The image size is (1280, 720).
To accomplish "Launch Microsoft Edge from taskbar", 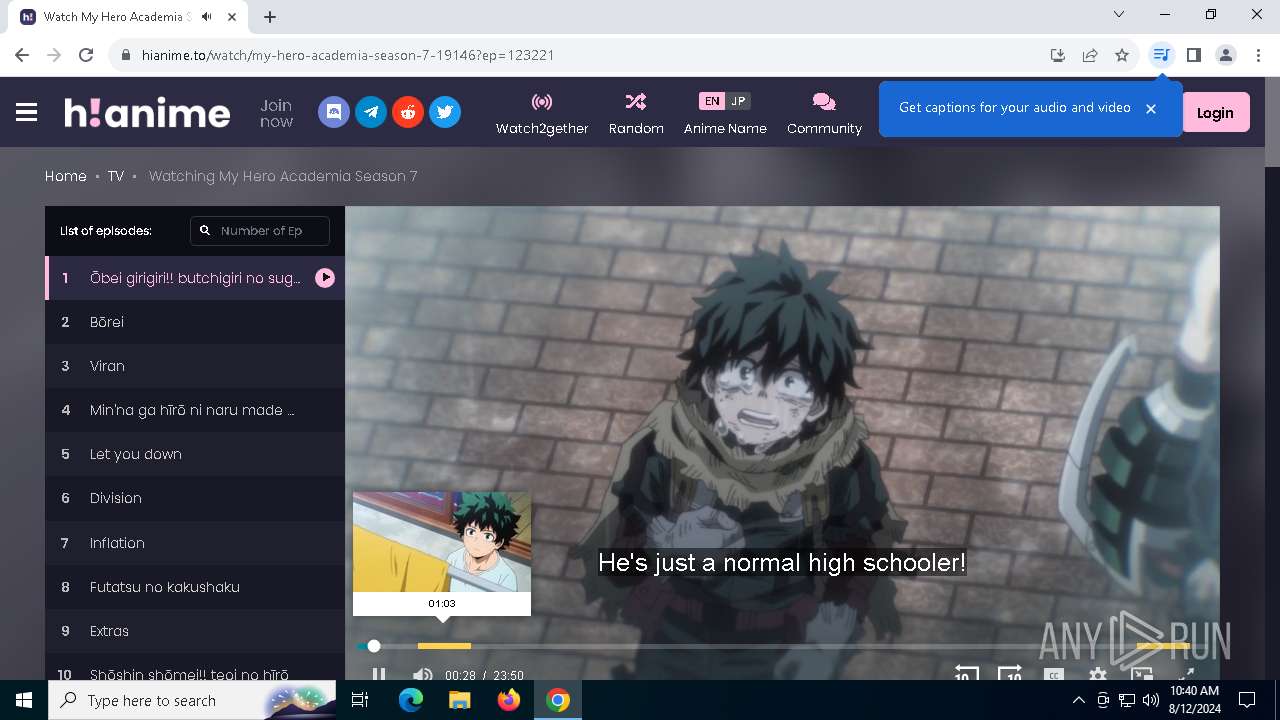I will (x=410, y=700).
